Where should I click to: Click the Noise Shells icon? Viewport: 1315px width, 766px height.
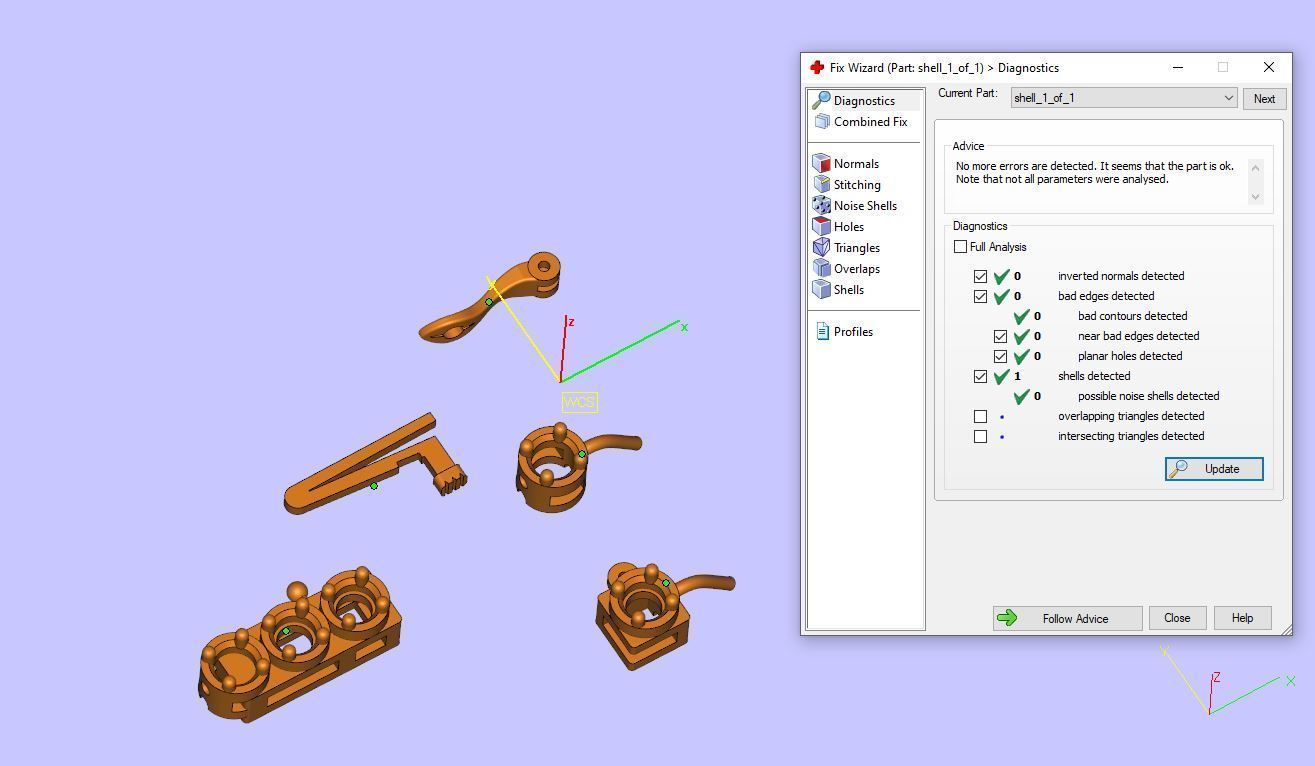822,205
